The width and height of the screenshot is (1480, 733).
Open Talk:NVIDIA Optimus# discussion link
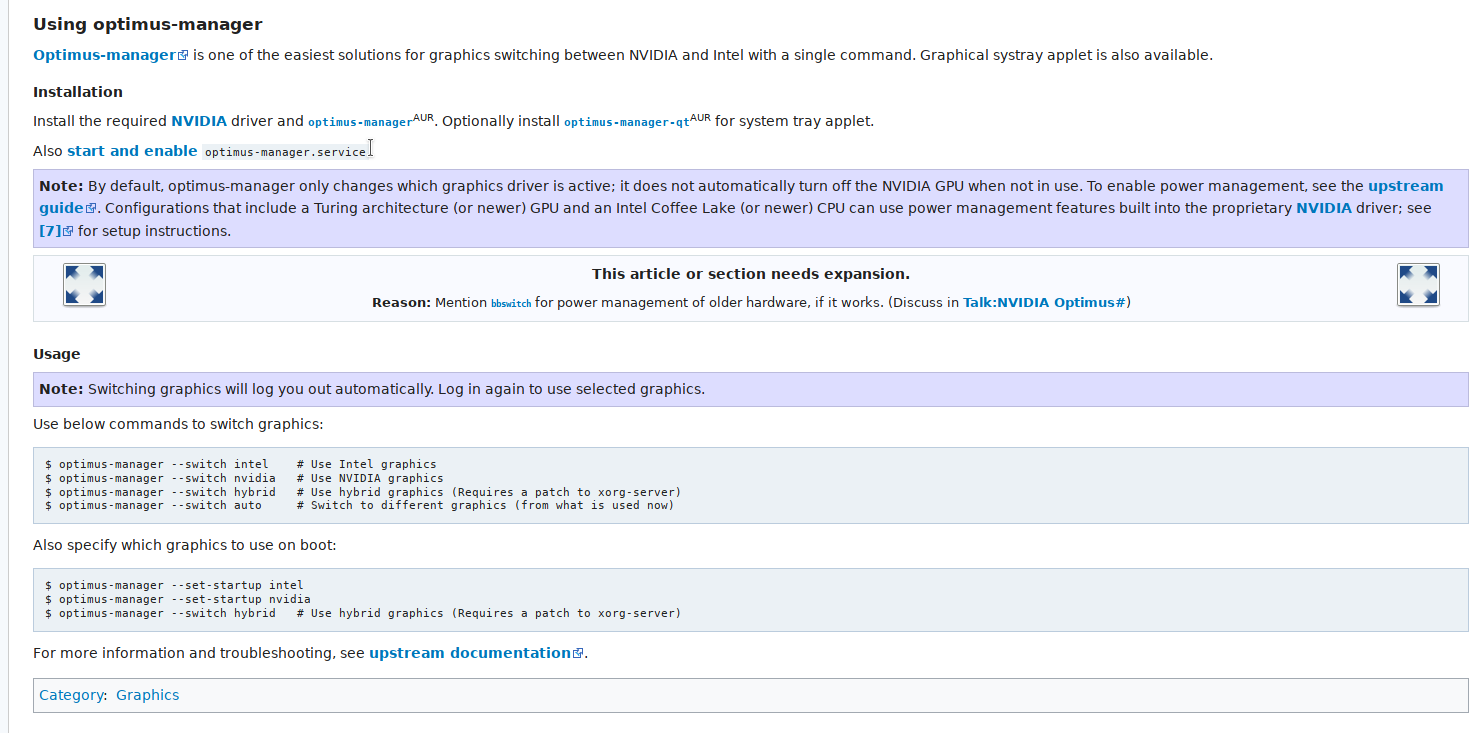coord(1044,302)
